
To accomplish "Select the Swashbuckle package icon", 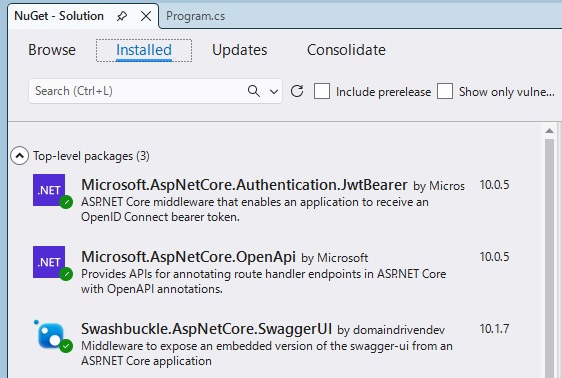I will coord(50,335).
